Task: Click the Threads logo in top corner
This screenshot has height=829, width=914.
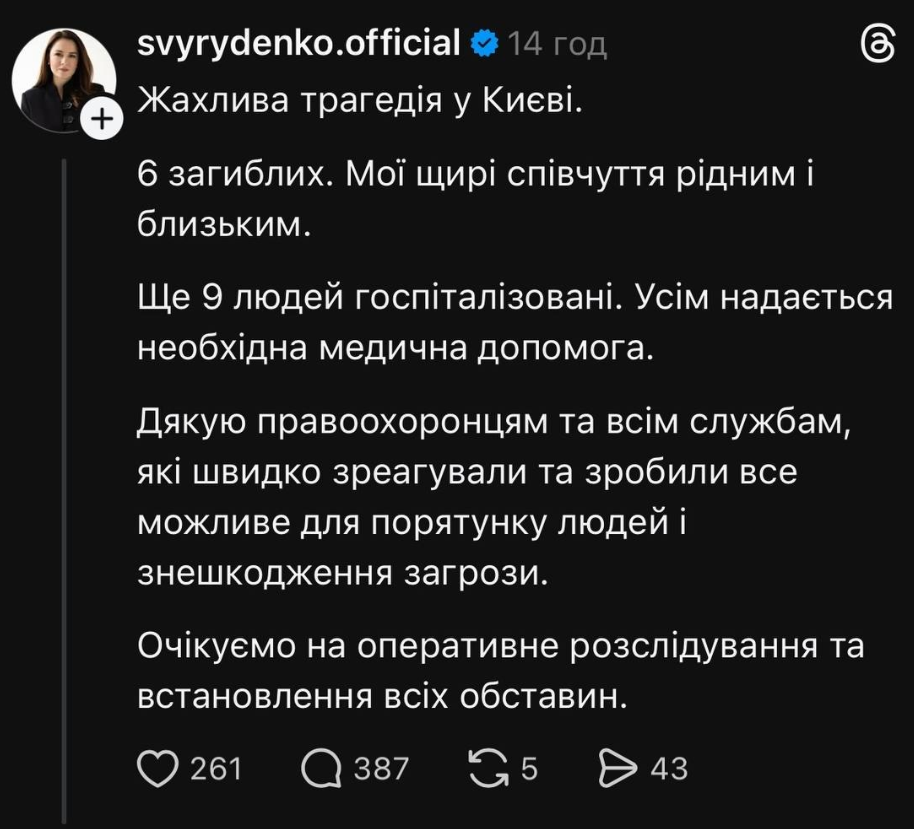Action: [x=877, y=45]
